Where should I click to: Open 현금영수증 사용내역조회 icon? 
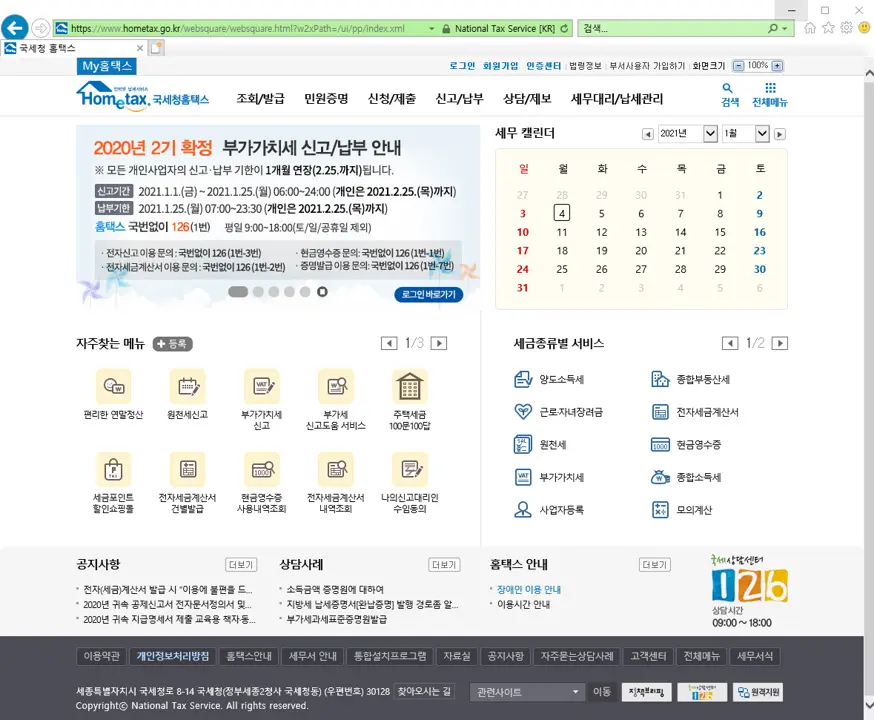coord(261,469)
